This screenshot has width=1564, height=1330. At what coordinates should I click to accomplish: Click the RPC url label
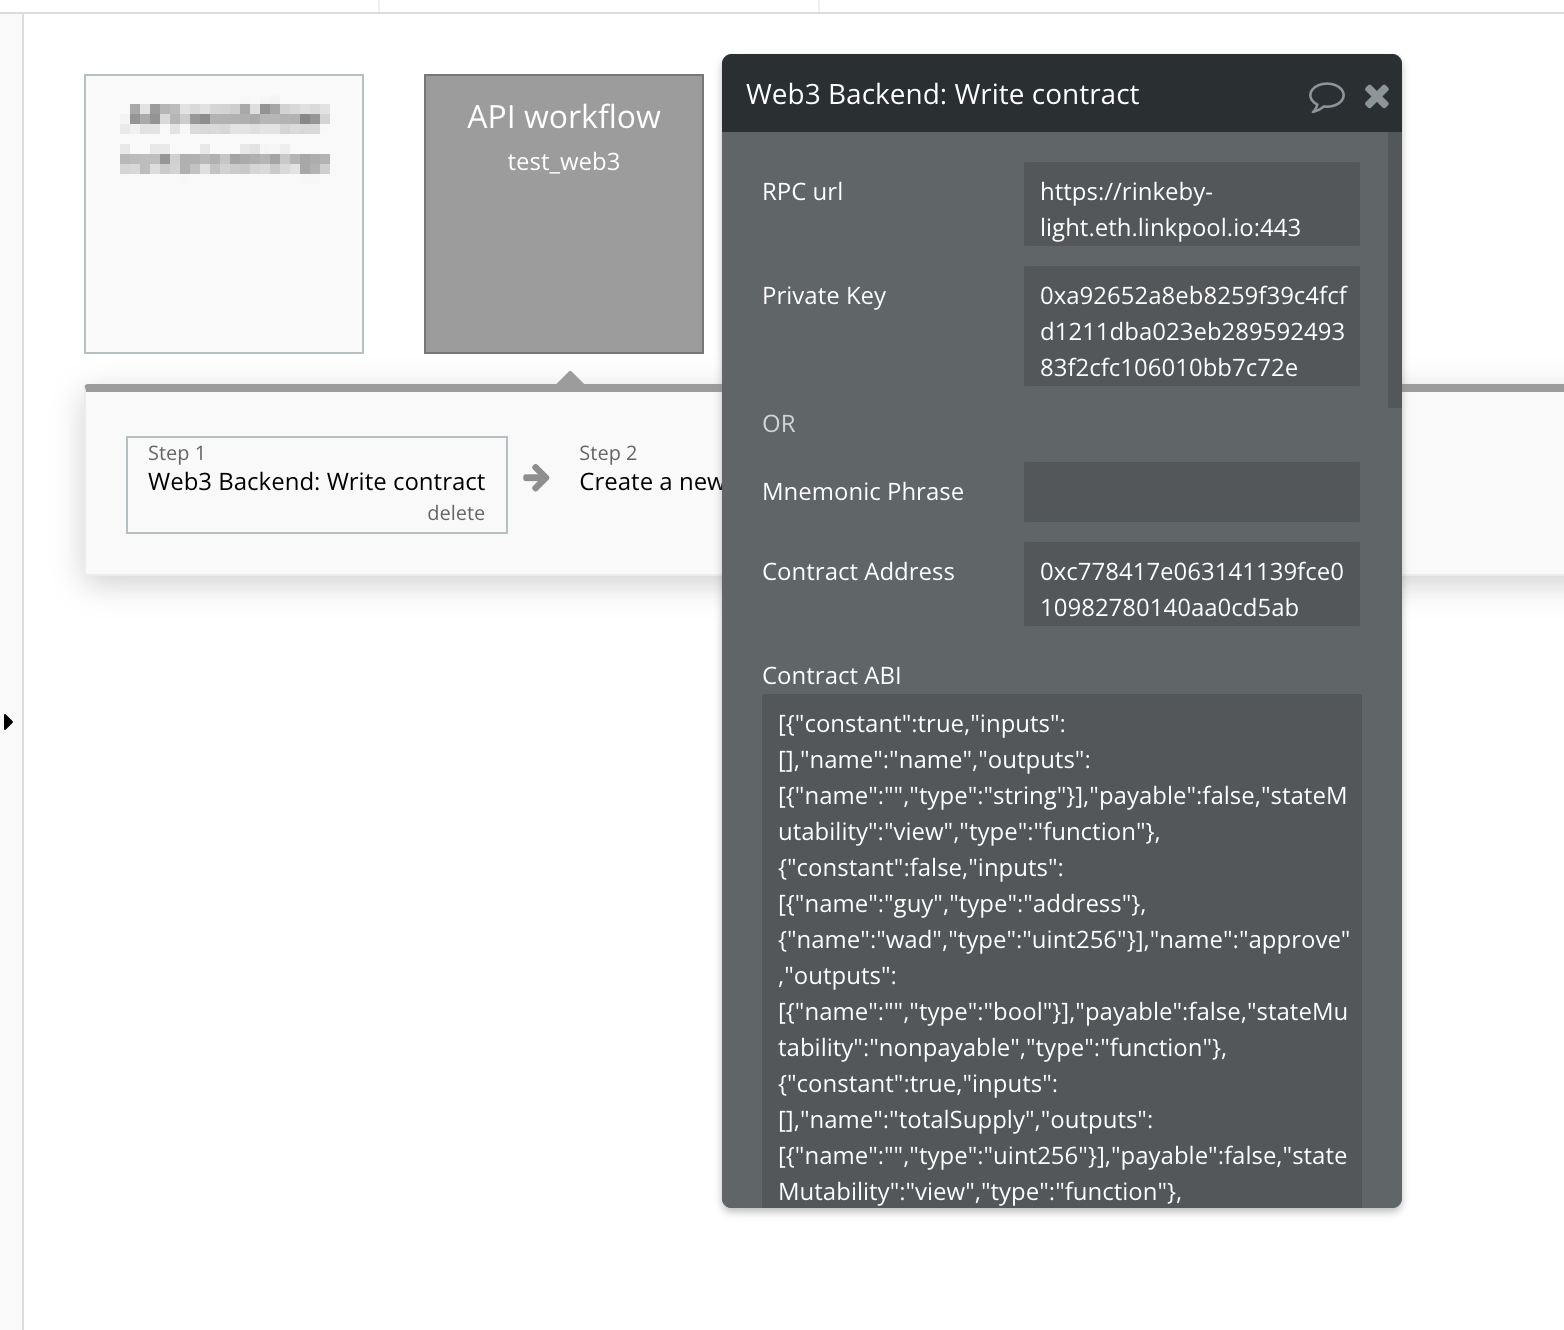pos(803,191)
